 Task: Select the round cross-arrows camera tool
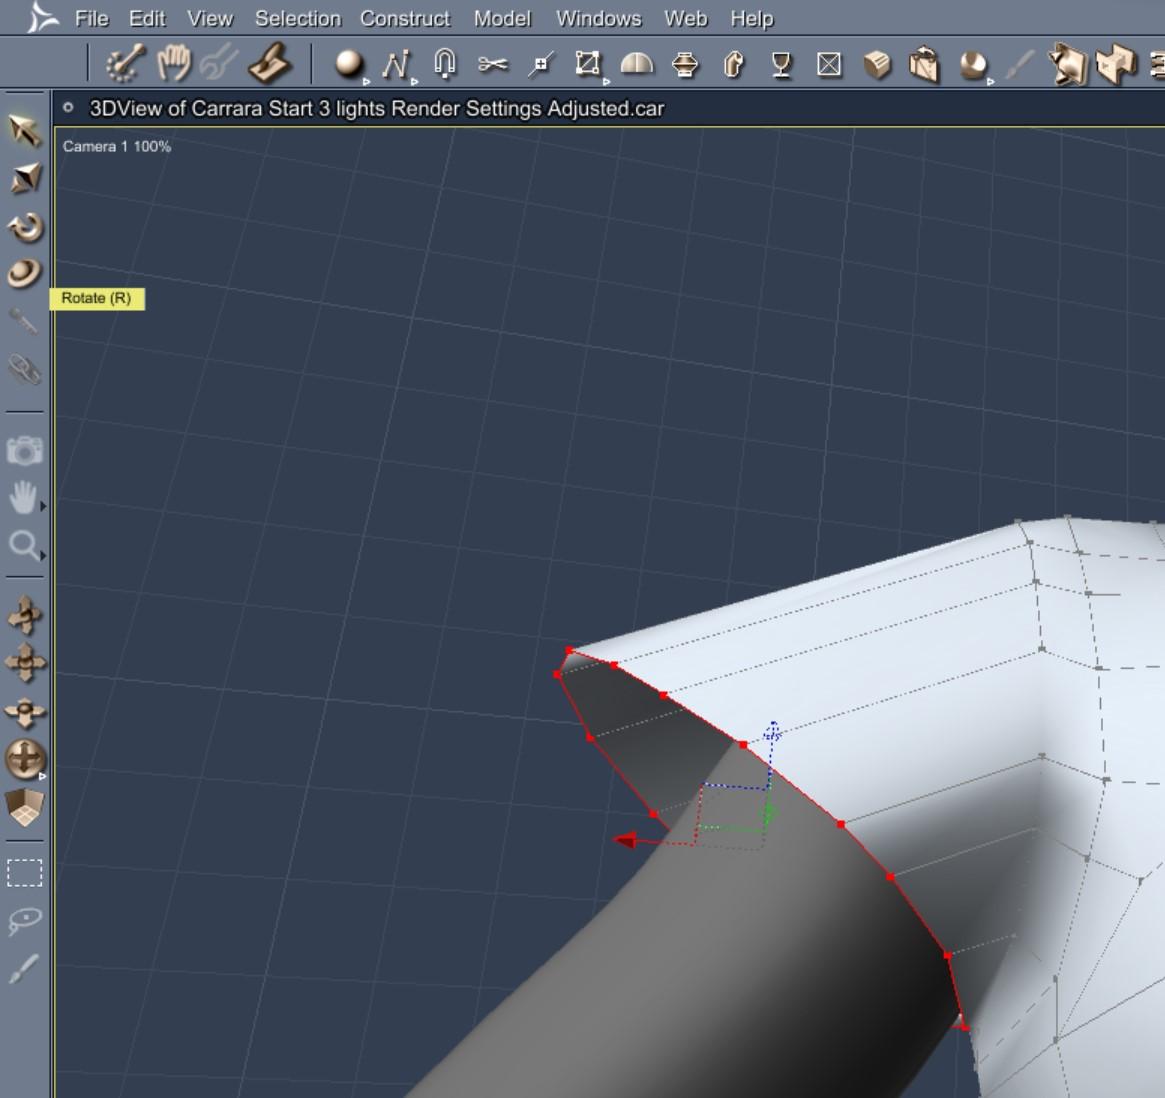click(25, 759)
